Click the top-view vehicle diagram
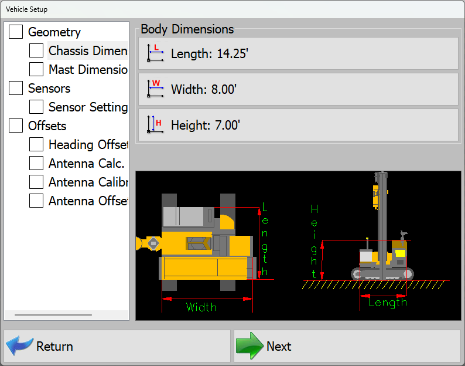Screen dimensions: 465x366 pyautogui.click(x=205, y=253)
